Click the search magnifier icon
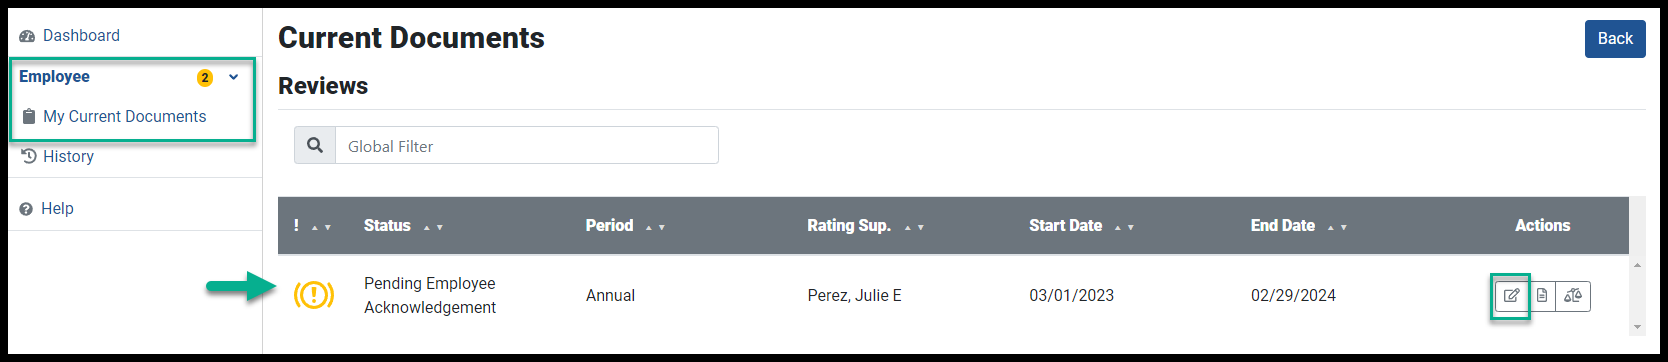Viewport: 1668px width, 362px height. pos(315,145)
